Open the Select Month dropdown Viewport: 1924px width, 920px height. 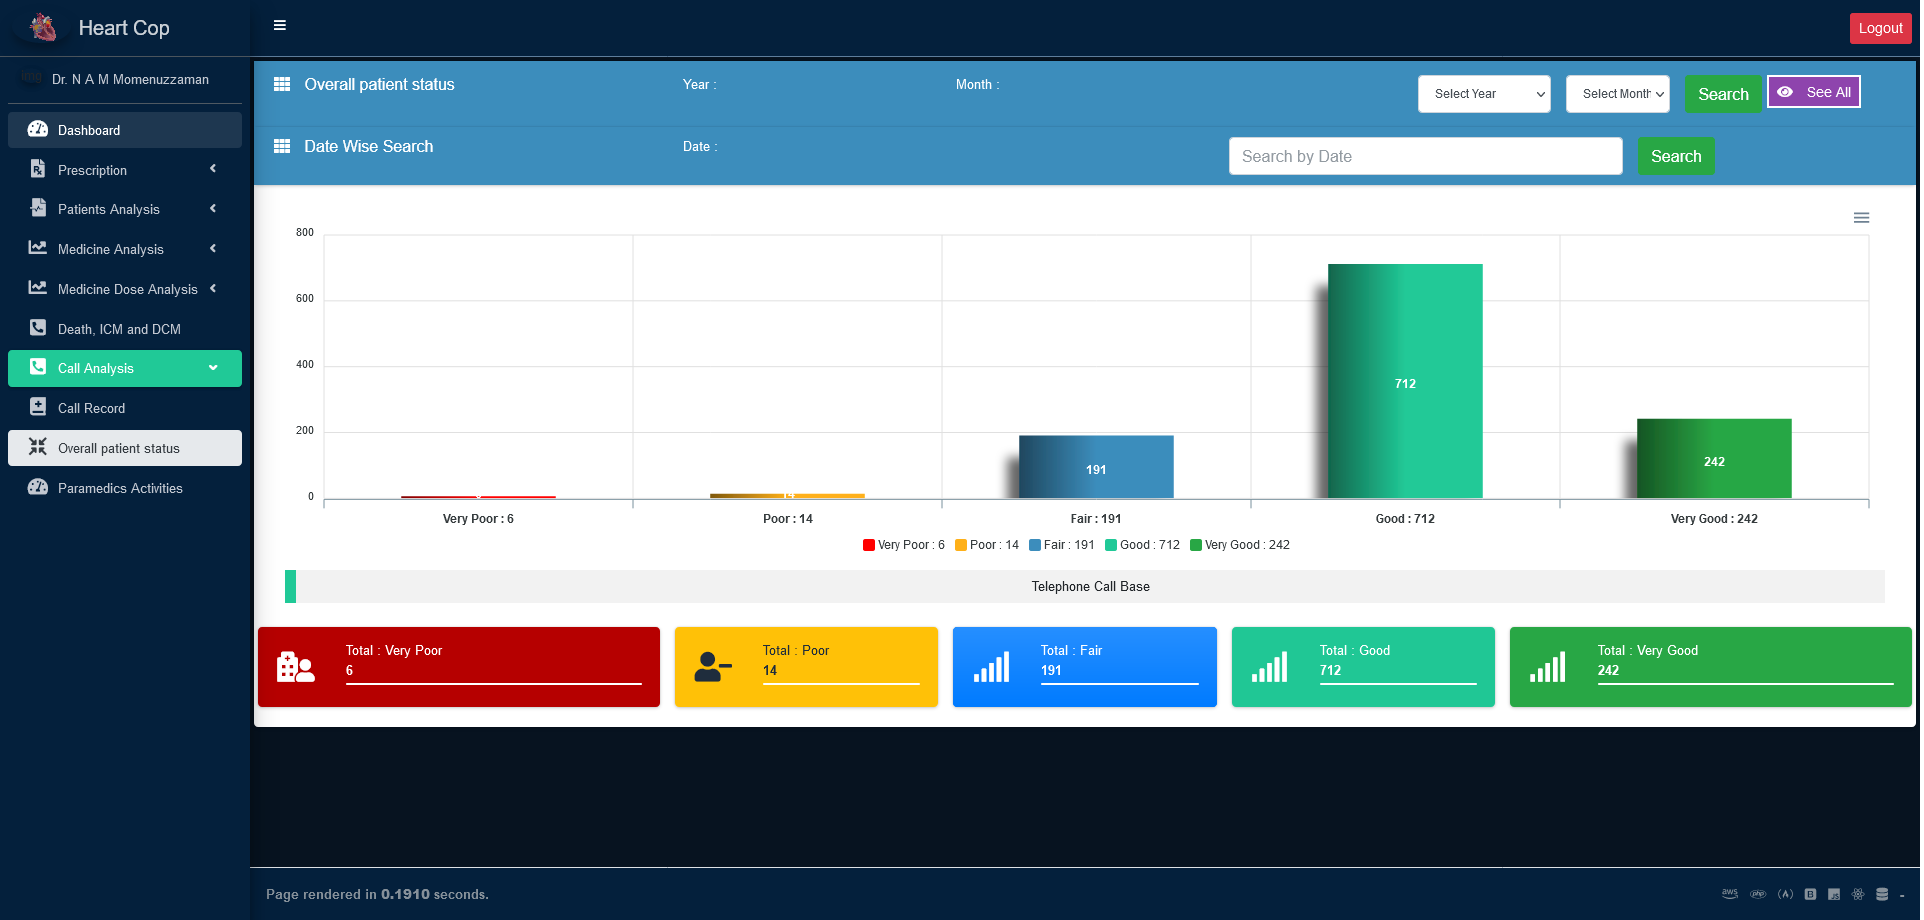point(1618,94)
